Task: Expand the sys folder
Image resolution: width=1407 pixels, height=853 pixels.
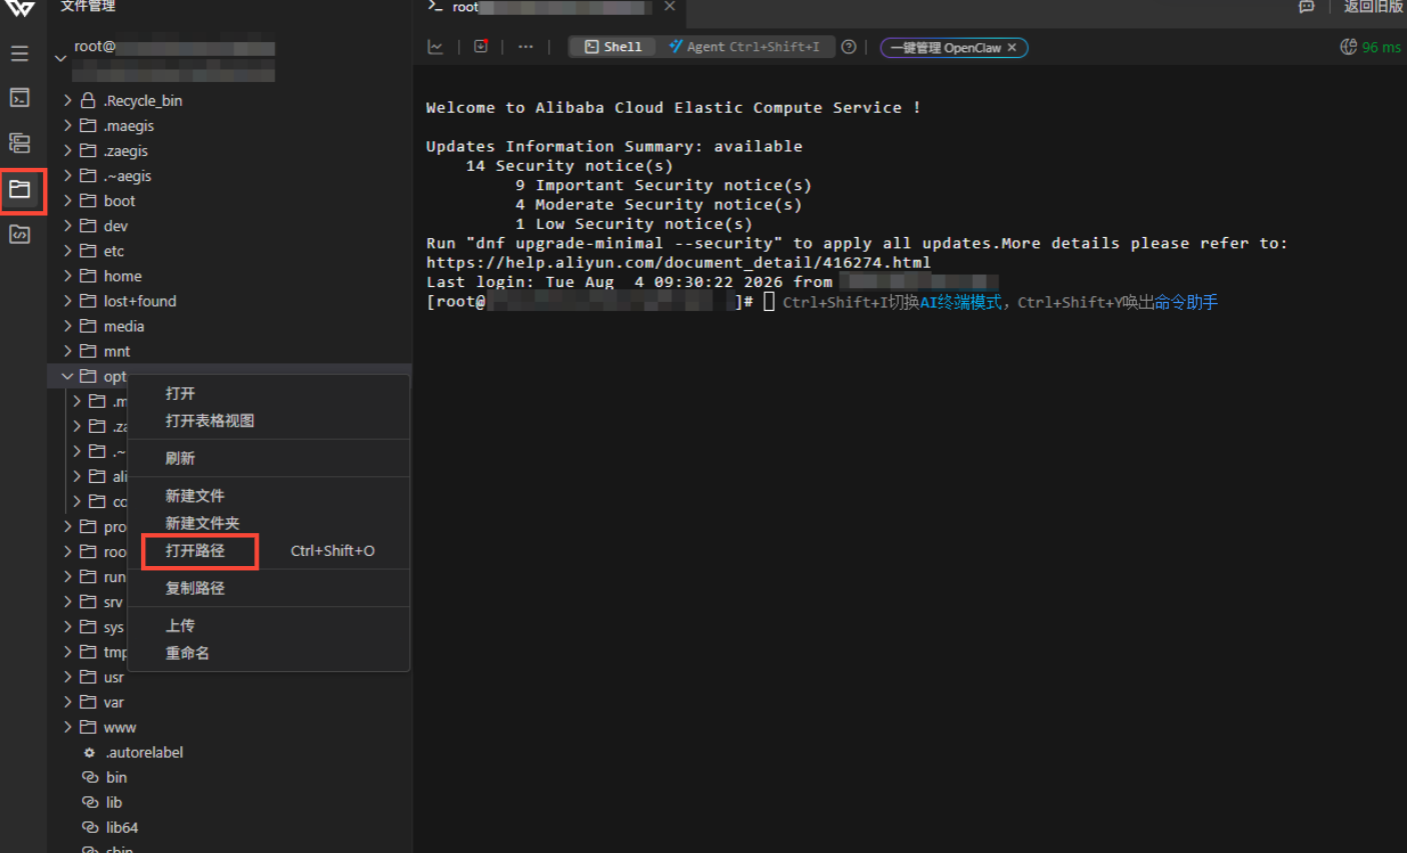Action: [x=68, y=627]
